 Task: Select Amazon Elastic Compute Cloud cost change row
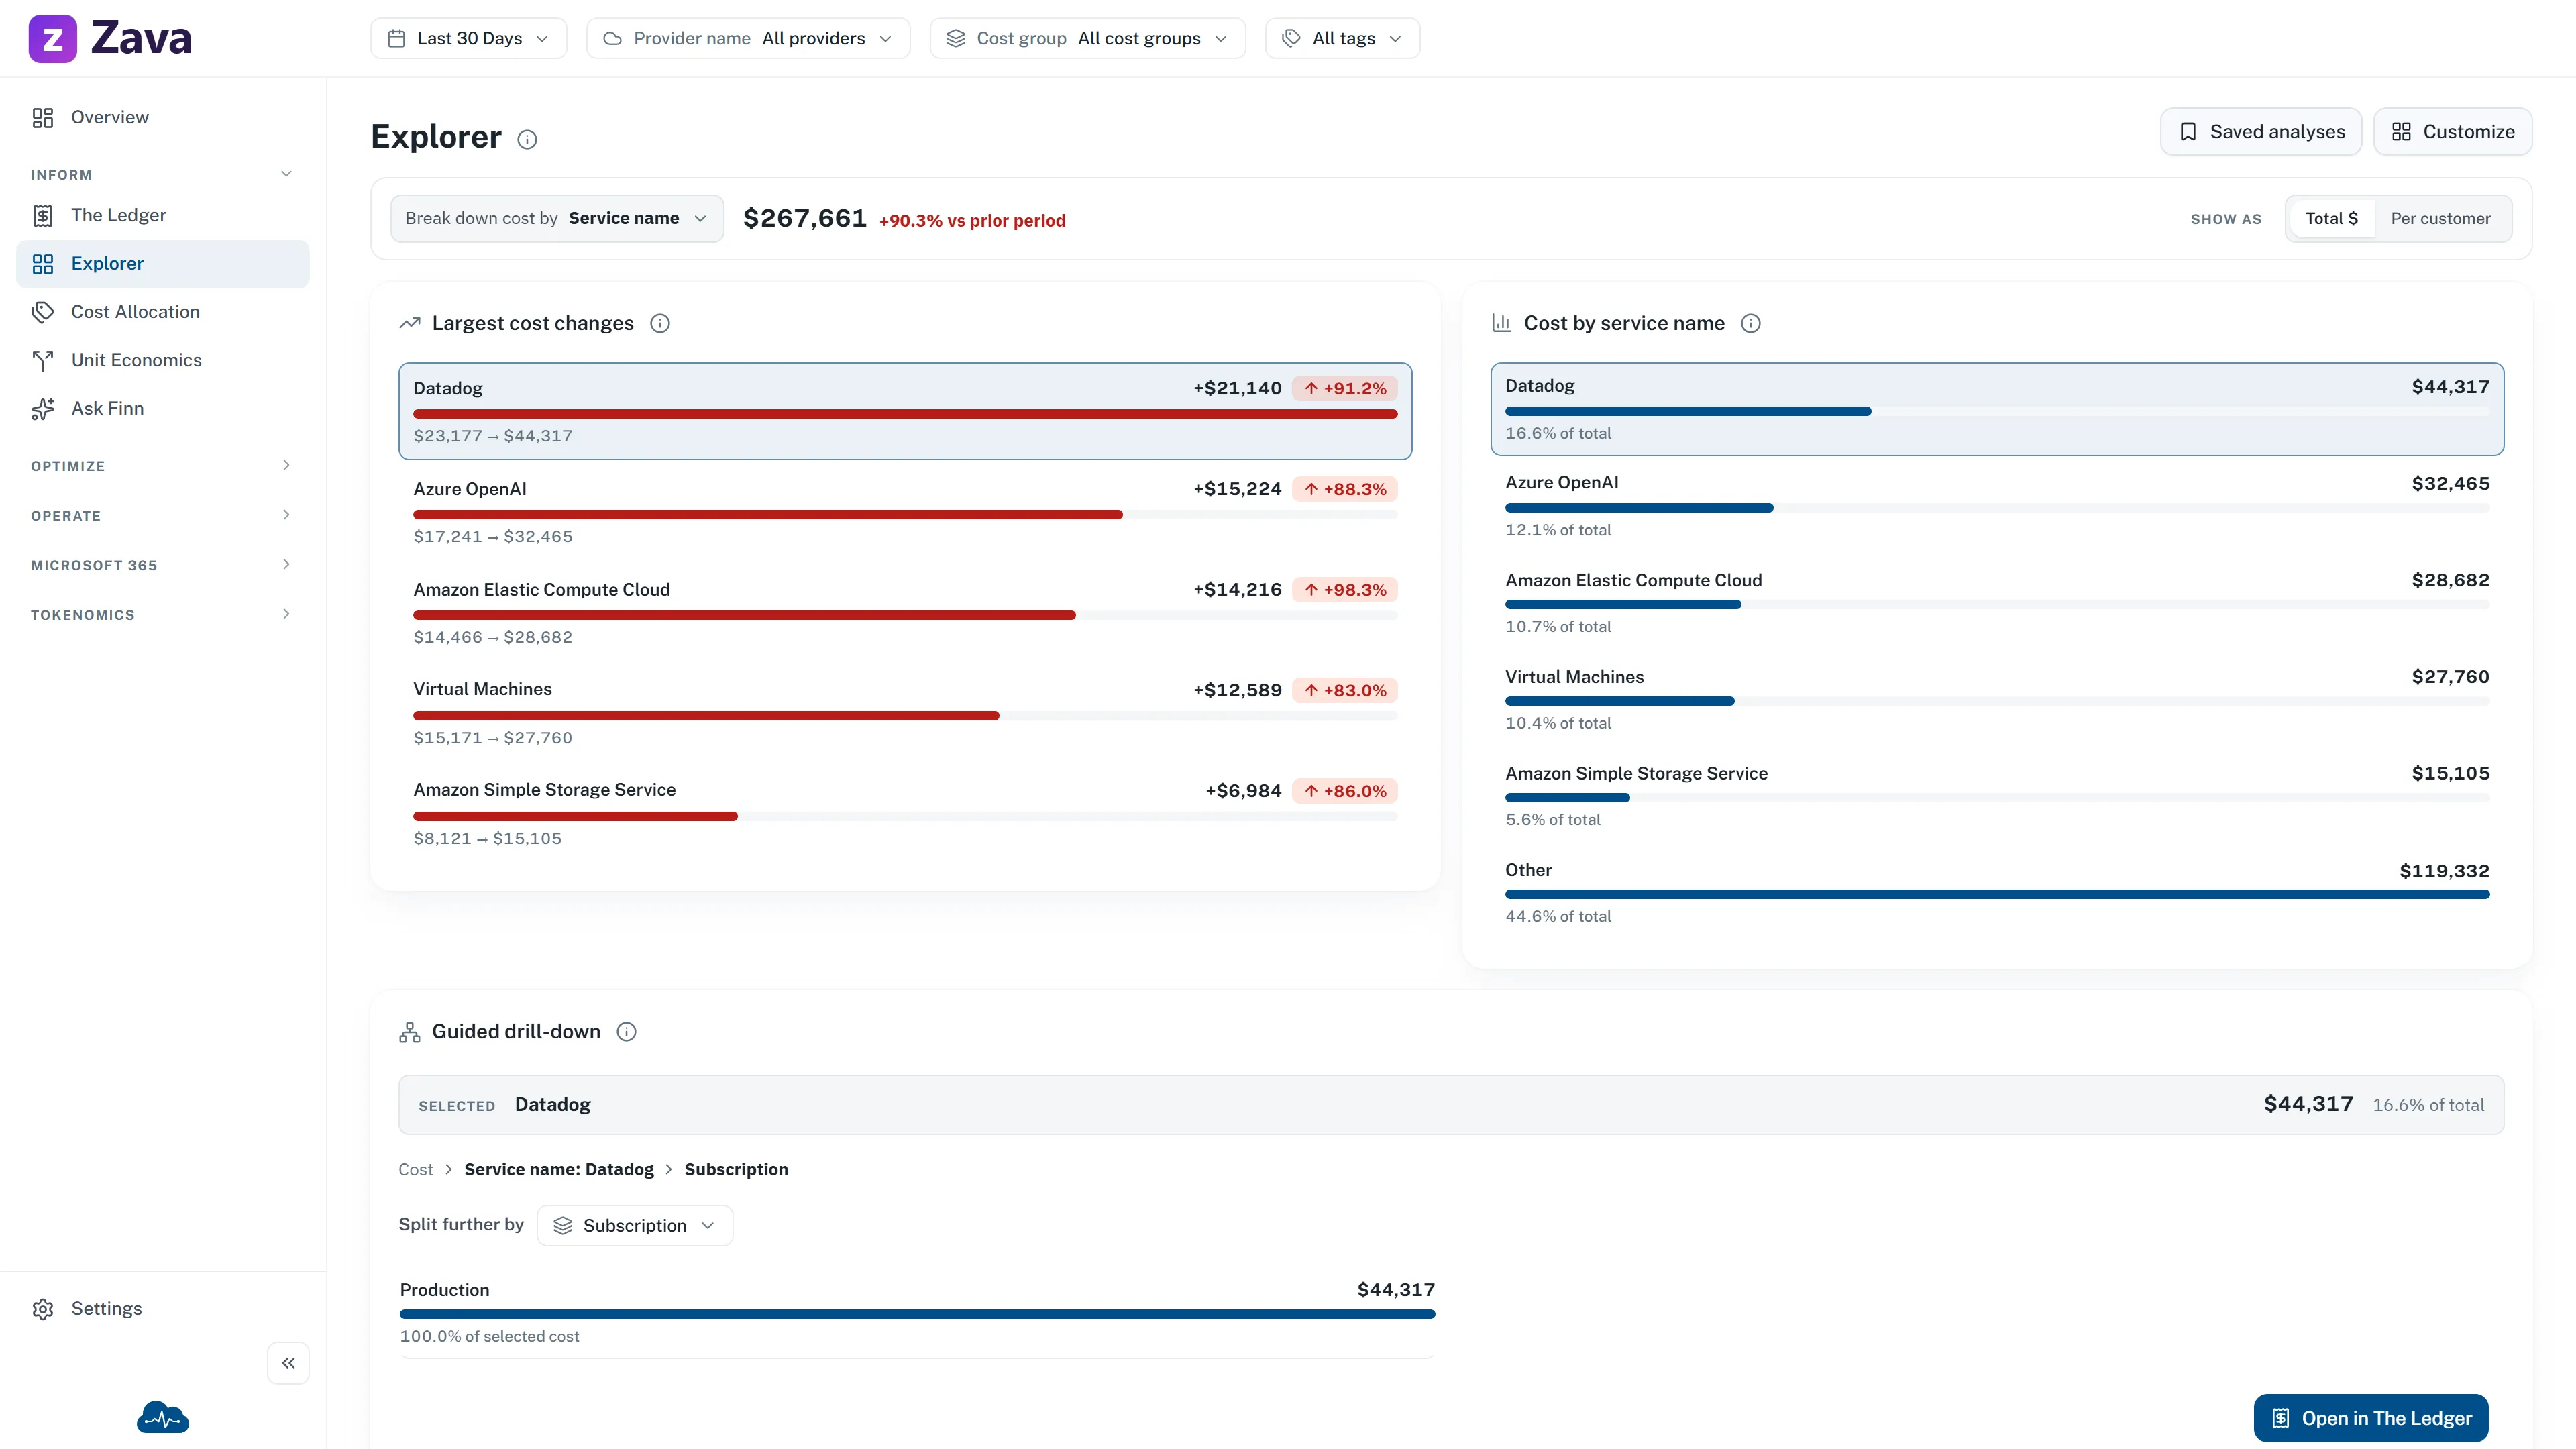pos(905,613)
